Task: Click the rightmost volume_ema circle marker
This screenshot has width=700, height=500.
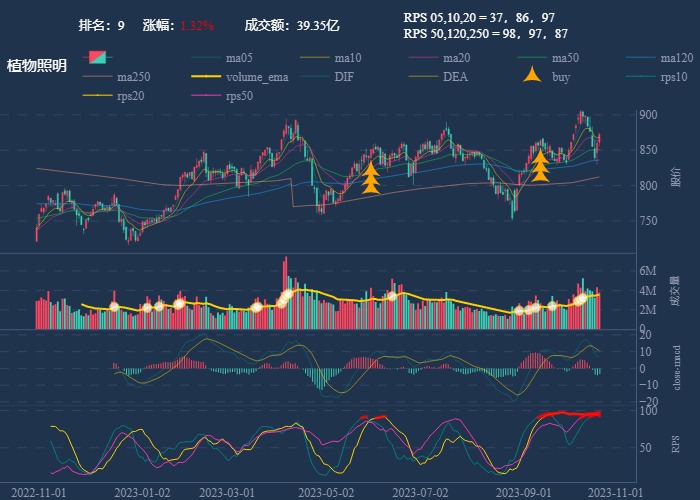Action: click(581, 298)
